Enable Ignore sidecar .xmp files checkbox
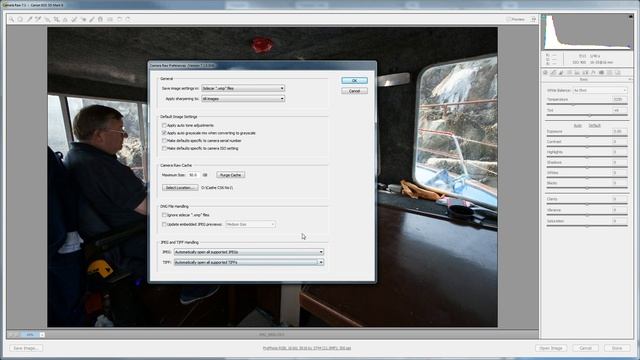 click(x=164, y=215)
